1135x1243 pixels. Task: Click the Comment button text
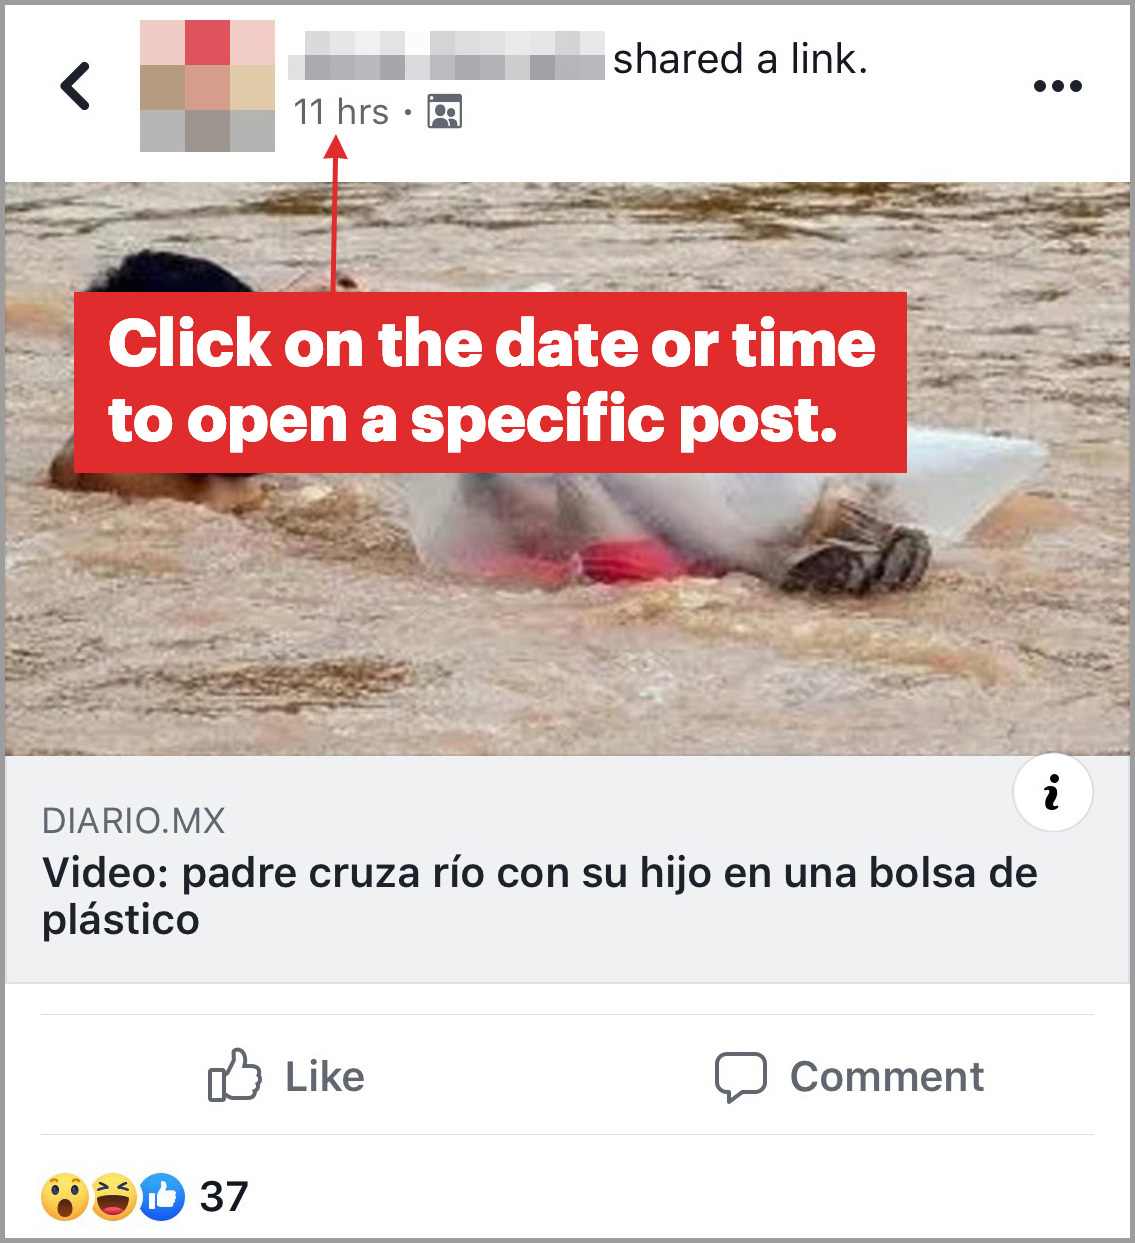coord(887,1077)
